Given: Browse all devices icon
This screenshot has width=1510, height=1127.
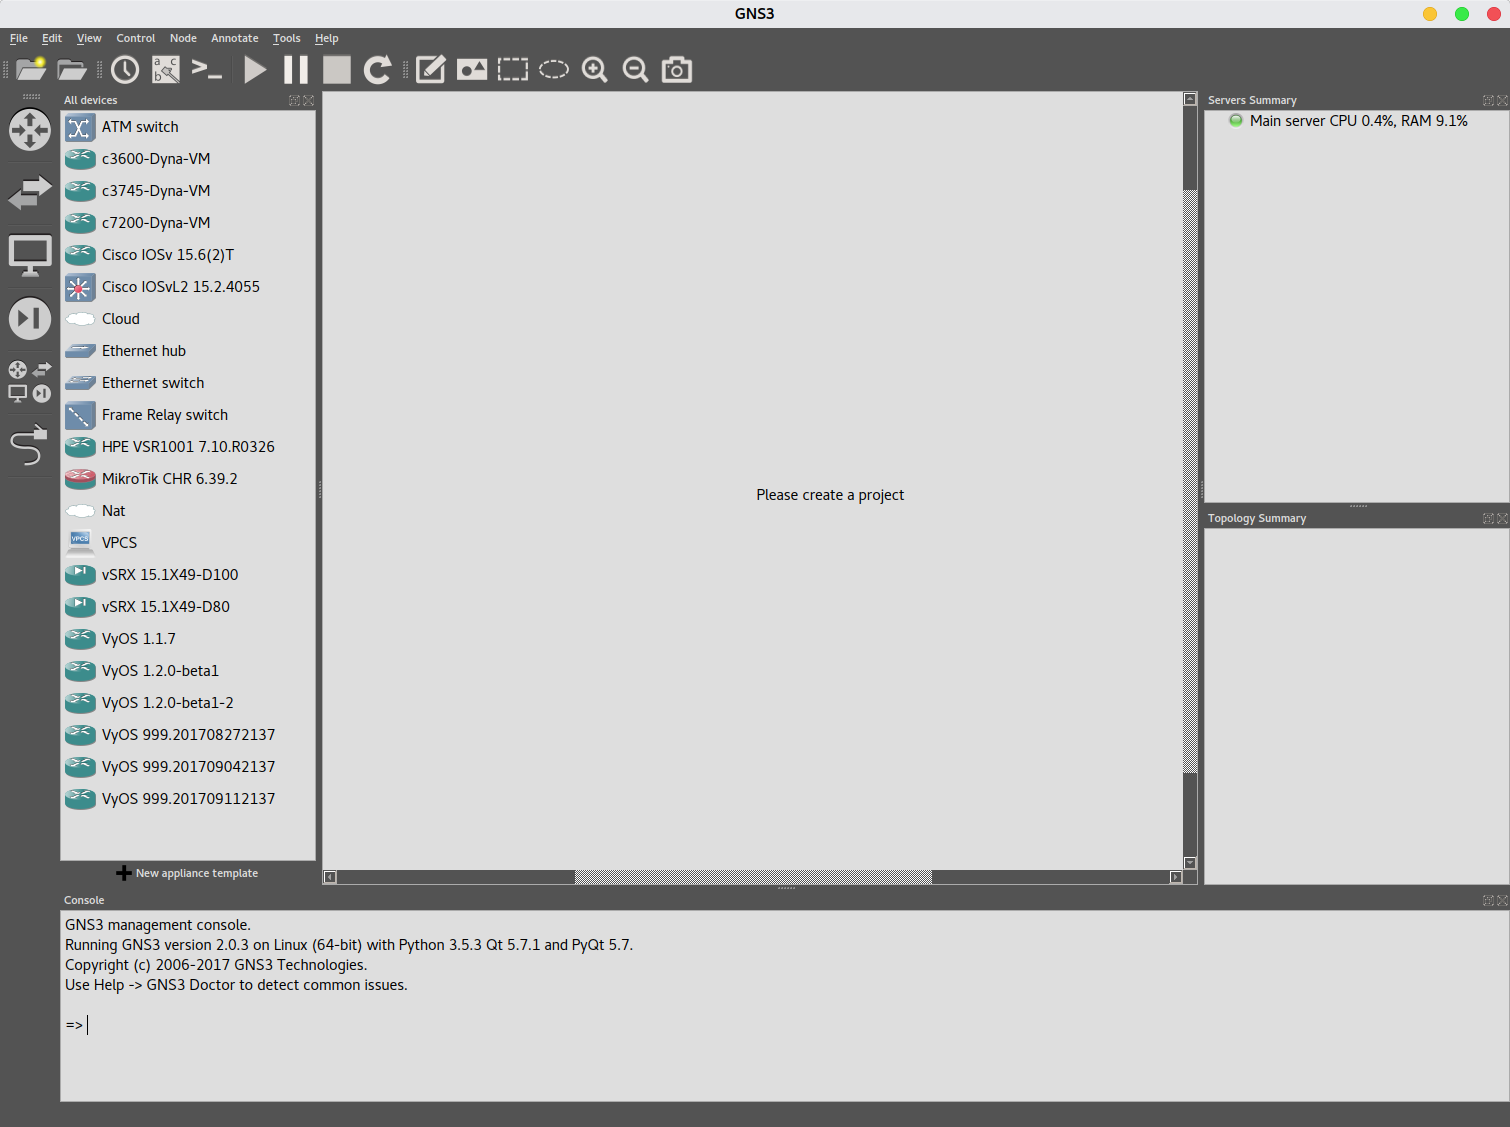Looking at the screenshot, I should (30, 381).
